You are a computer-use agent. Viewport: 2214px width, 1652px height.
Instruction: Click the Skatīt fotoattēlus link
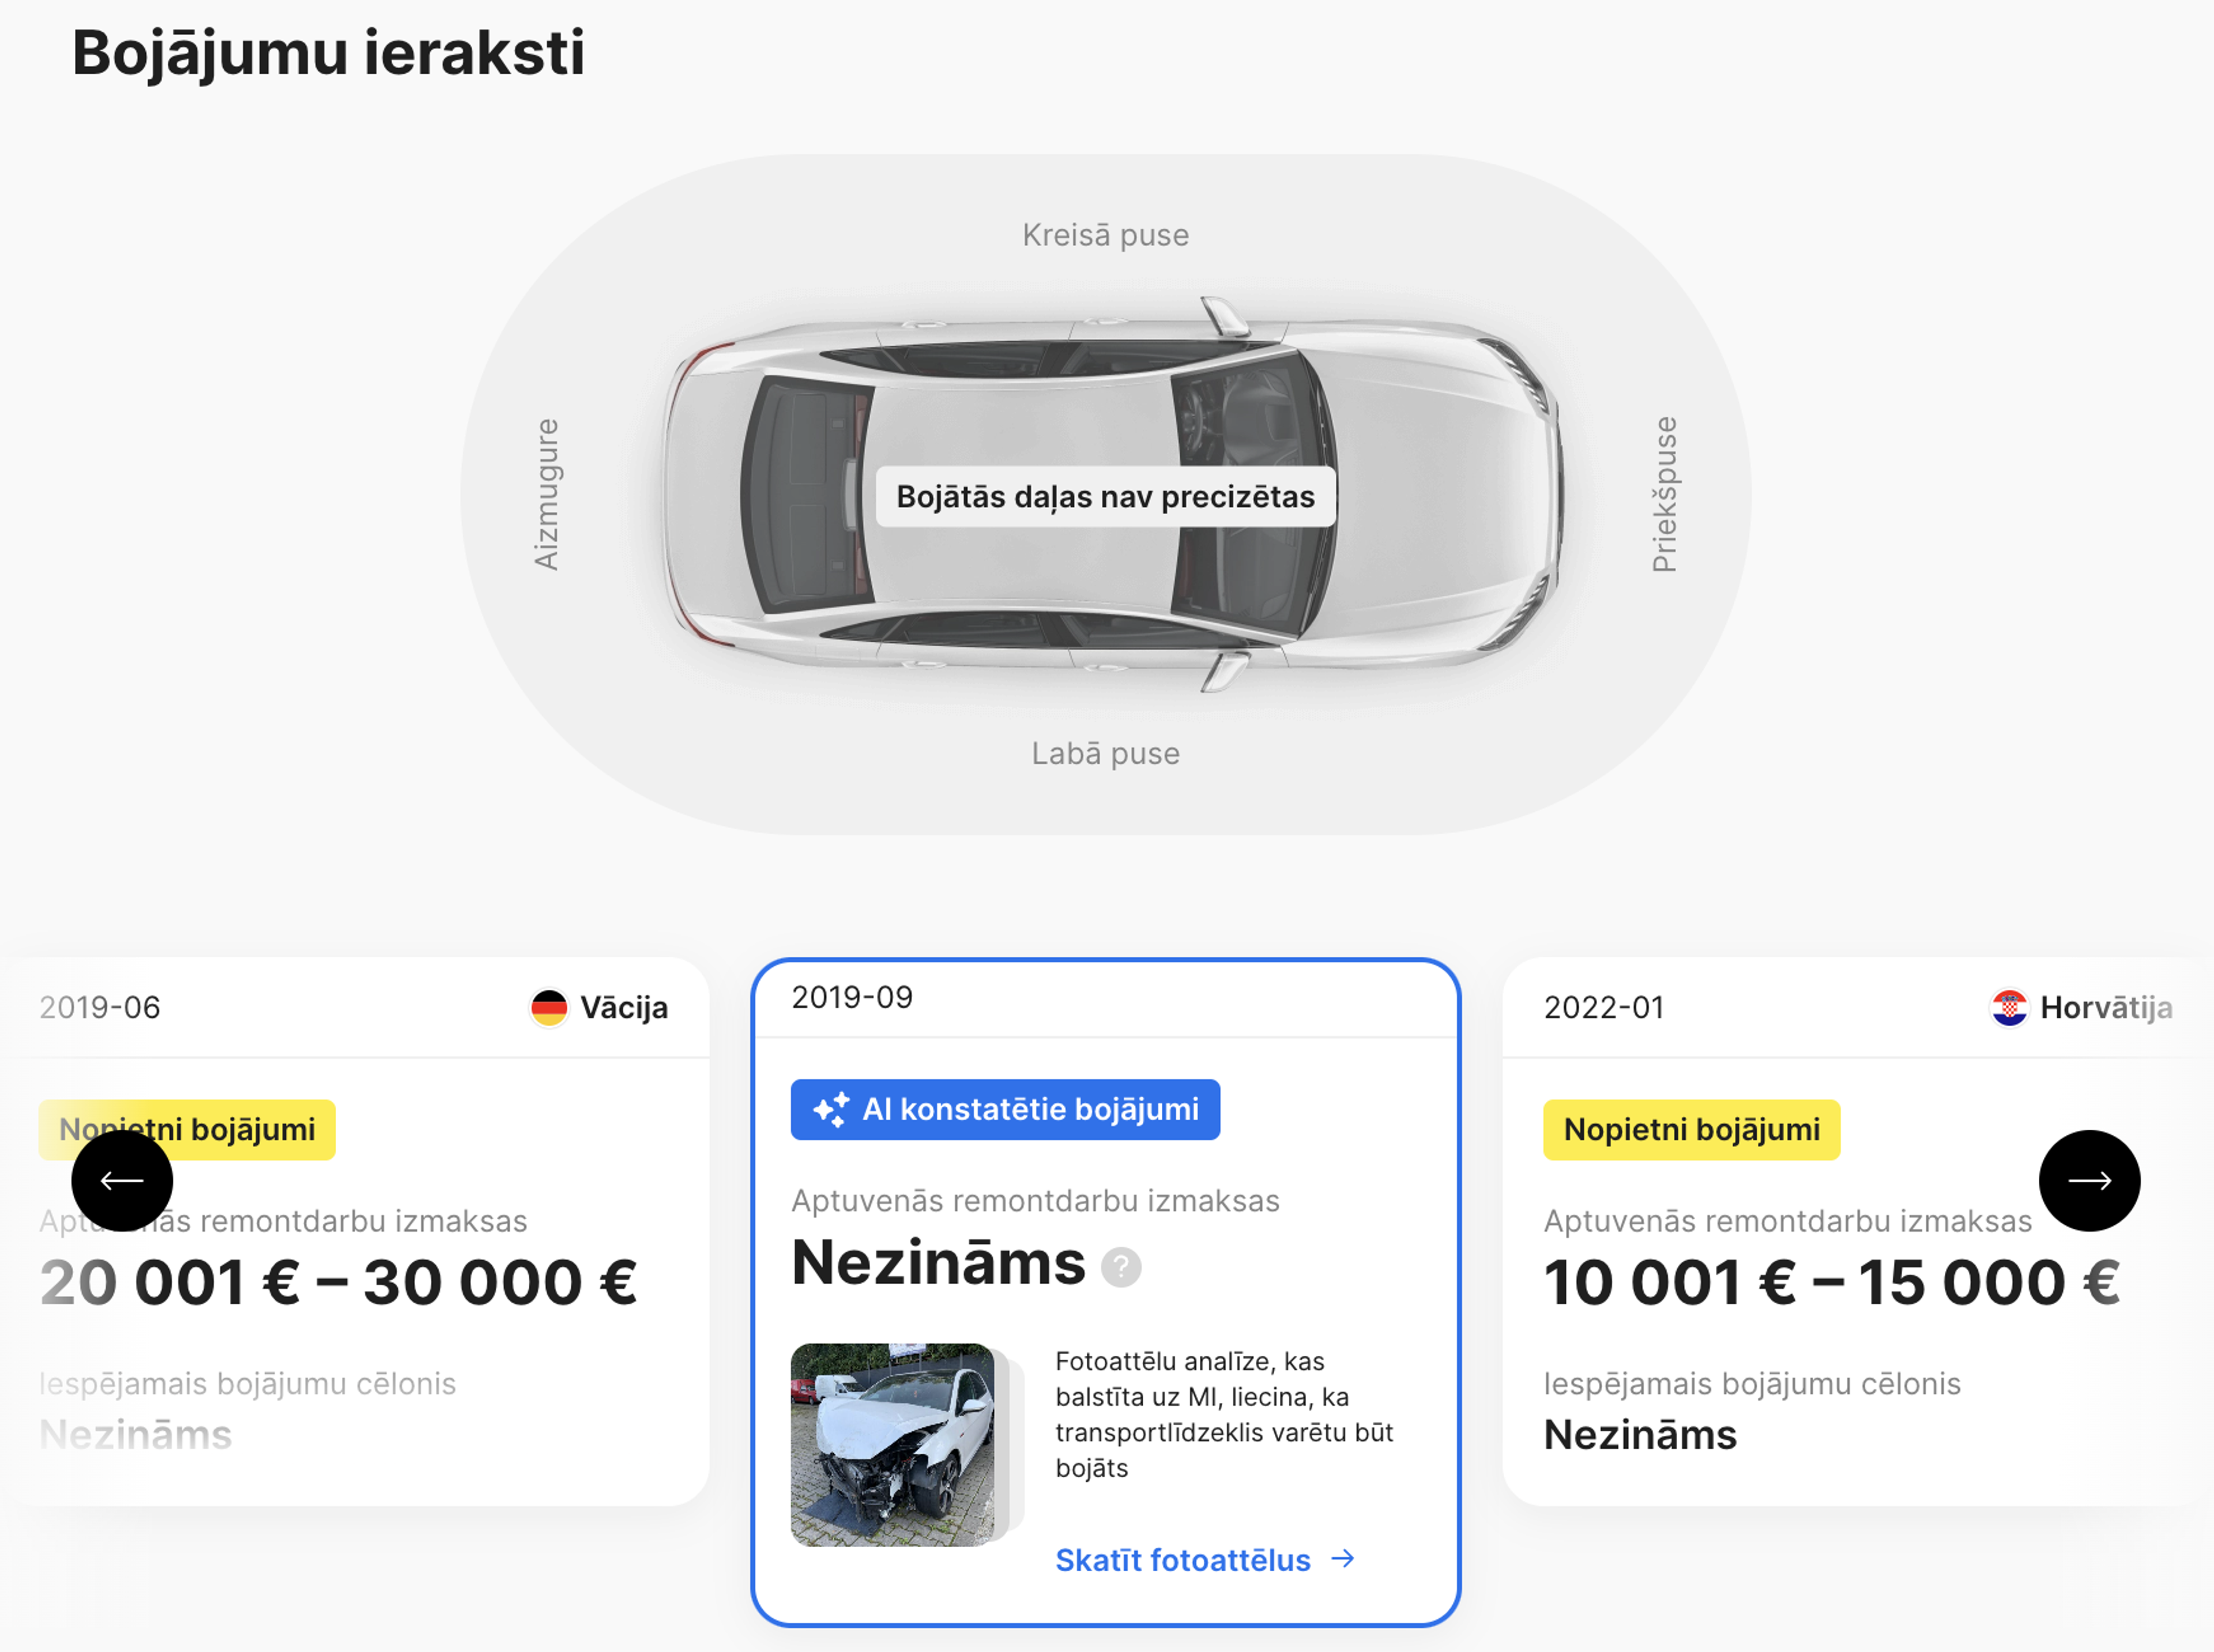[x=1183, y=1559]
